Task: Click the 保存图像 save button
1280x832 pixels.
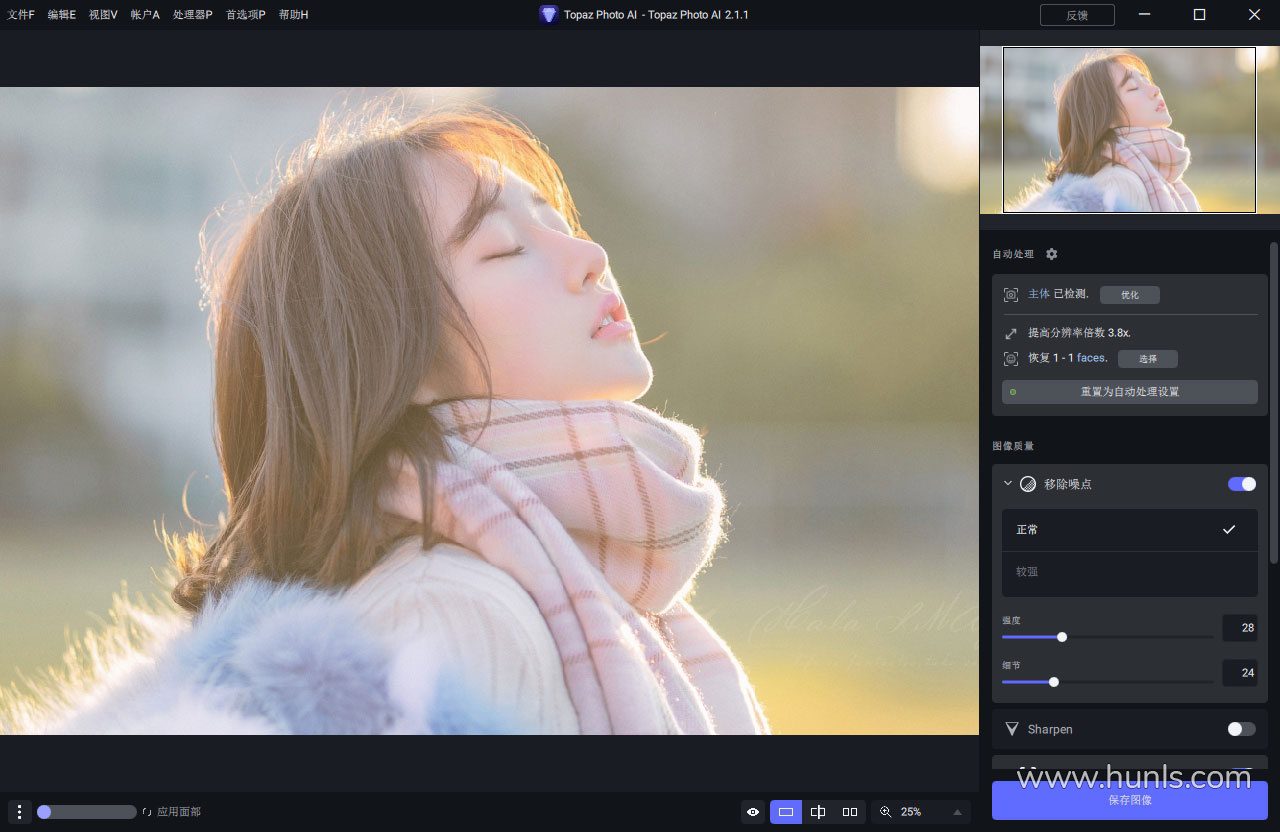Action: tap(1129, 800)
